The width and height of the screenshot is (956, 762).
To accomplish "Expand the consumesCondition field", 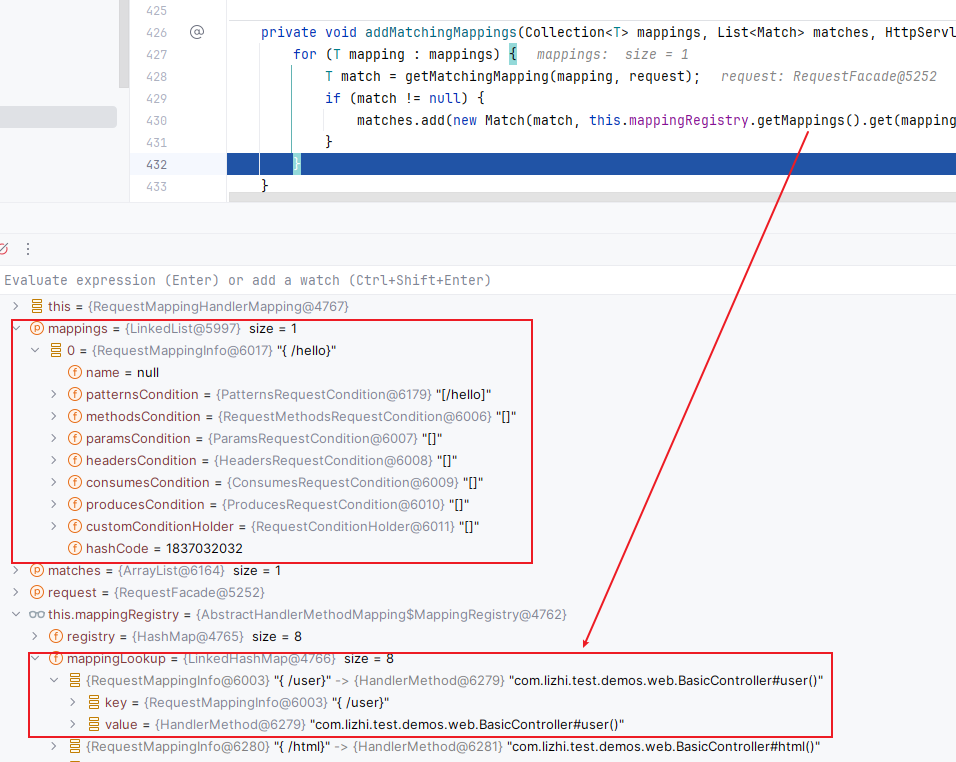I will 54,482.
